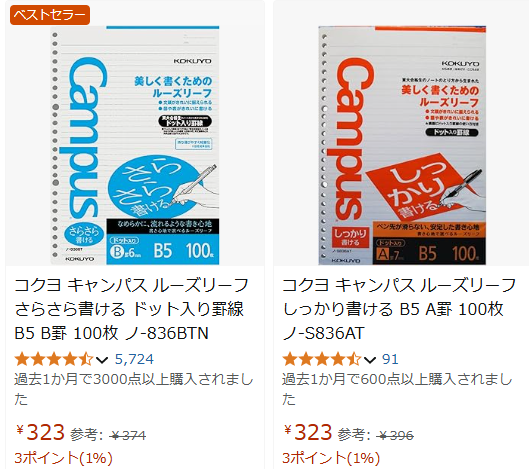Click the ¥323 price of the しっかり product

(x=308, y=432)
